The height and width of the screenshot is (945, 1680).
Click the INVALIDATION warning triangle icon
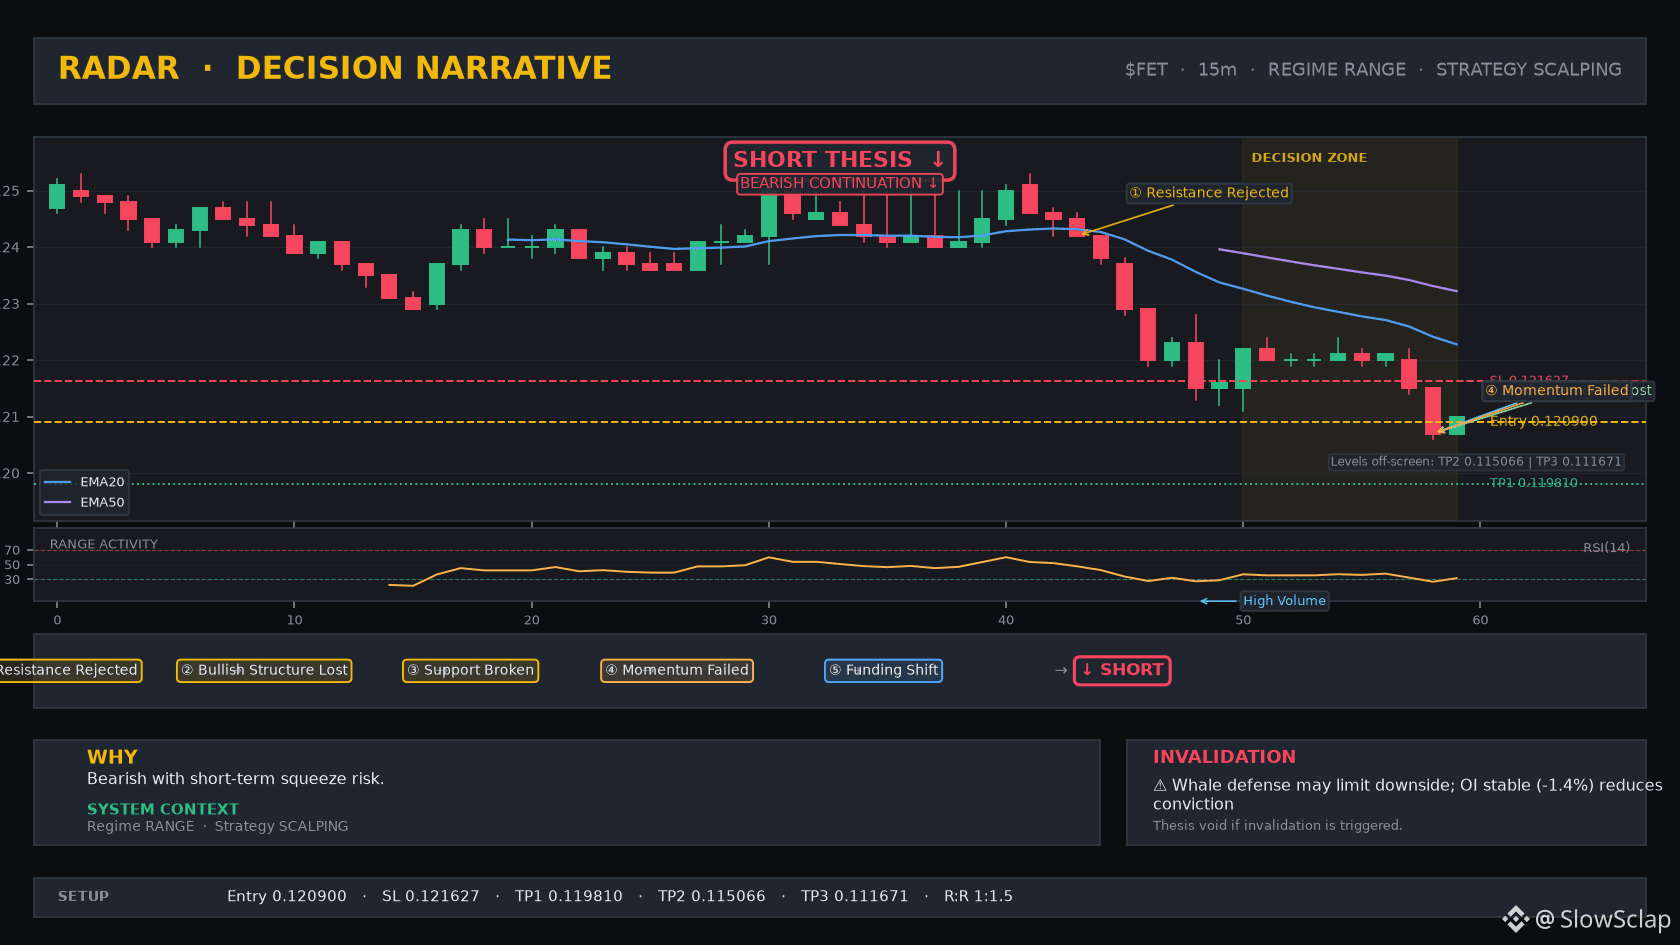point(1160,786)
